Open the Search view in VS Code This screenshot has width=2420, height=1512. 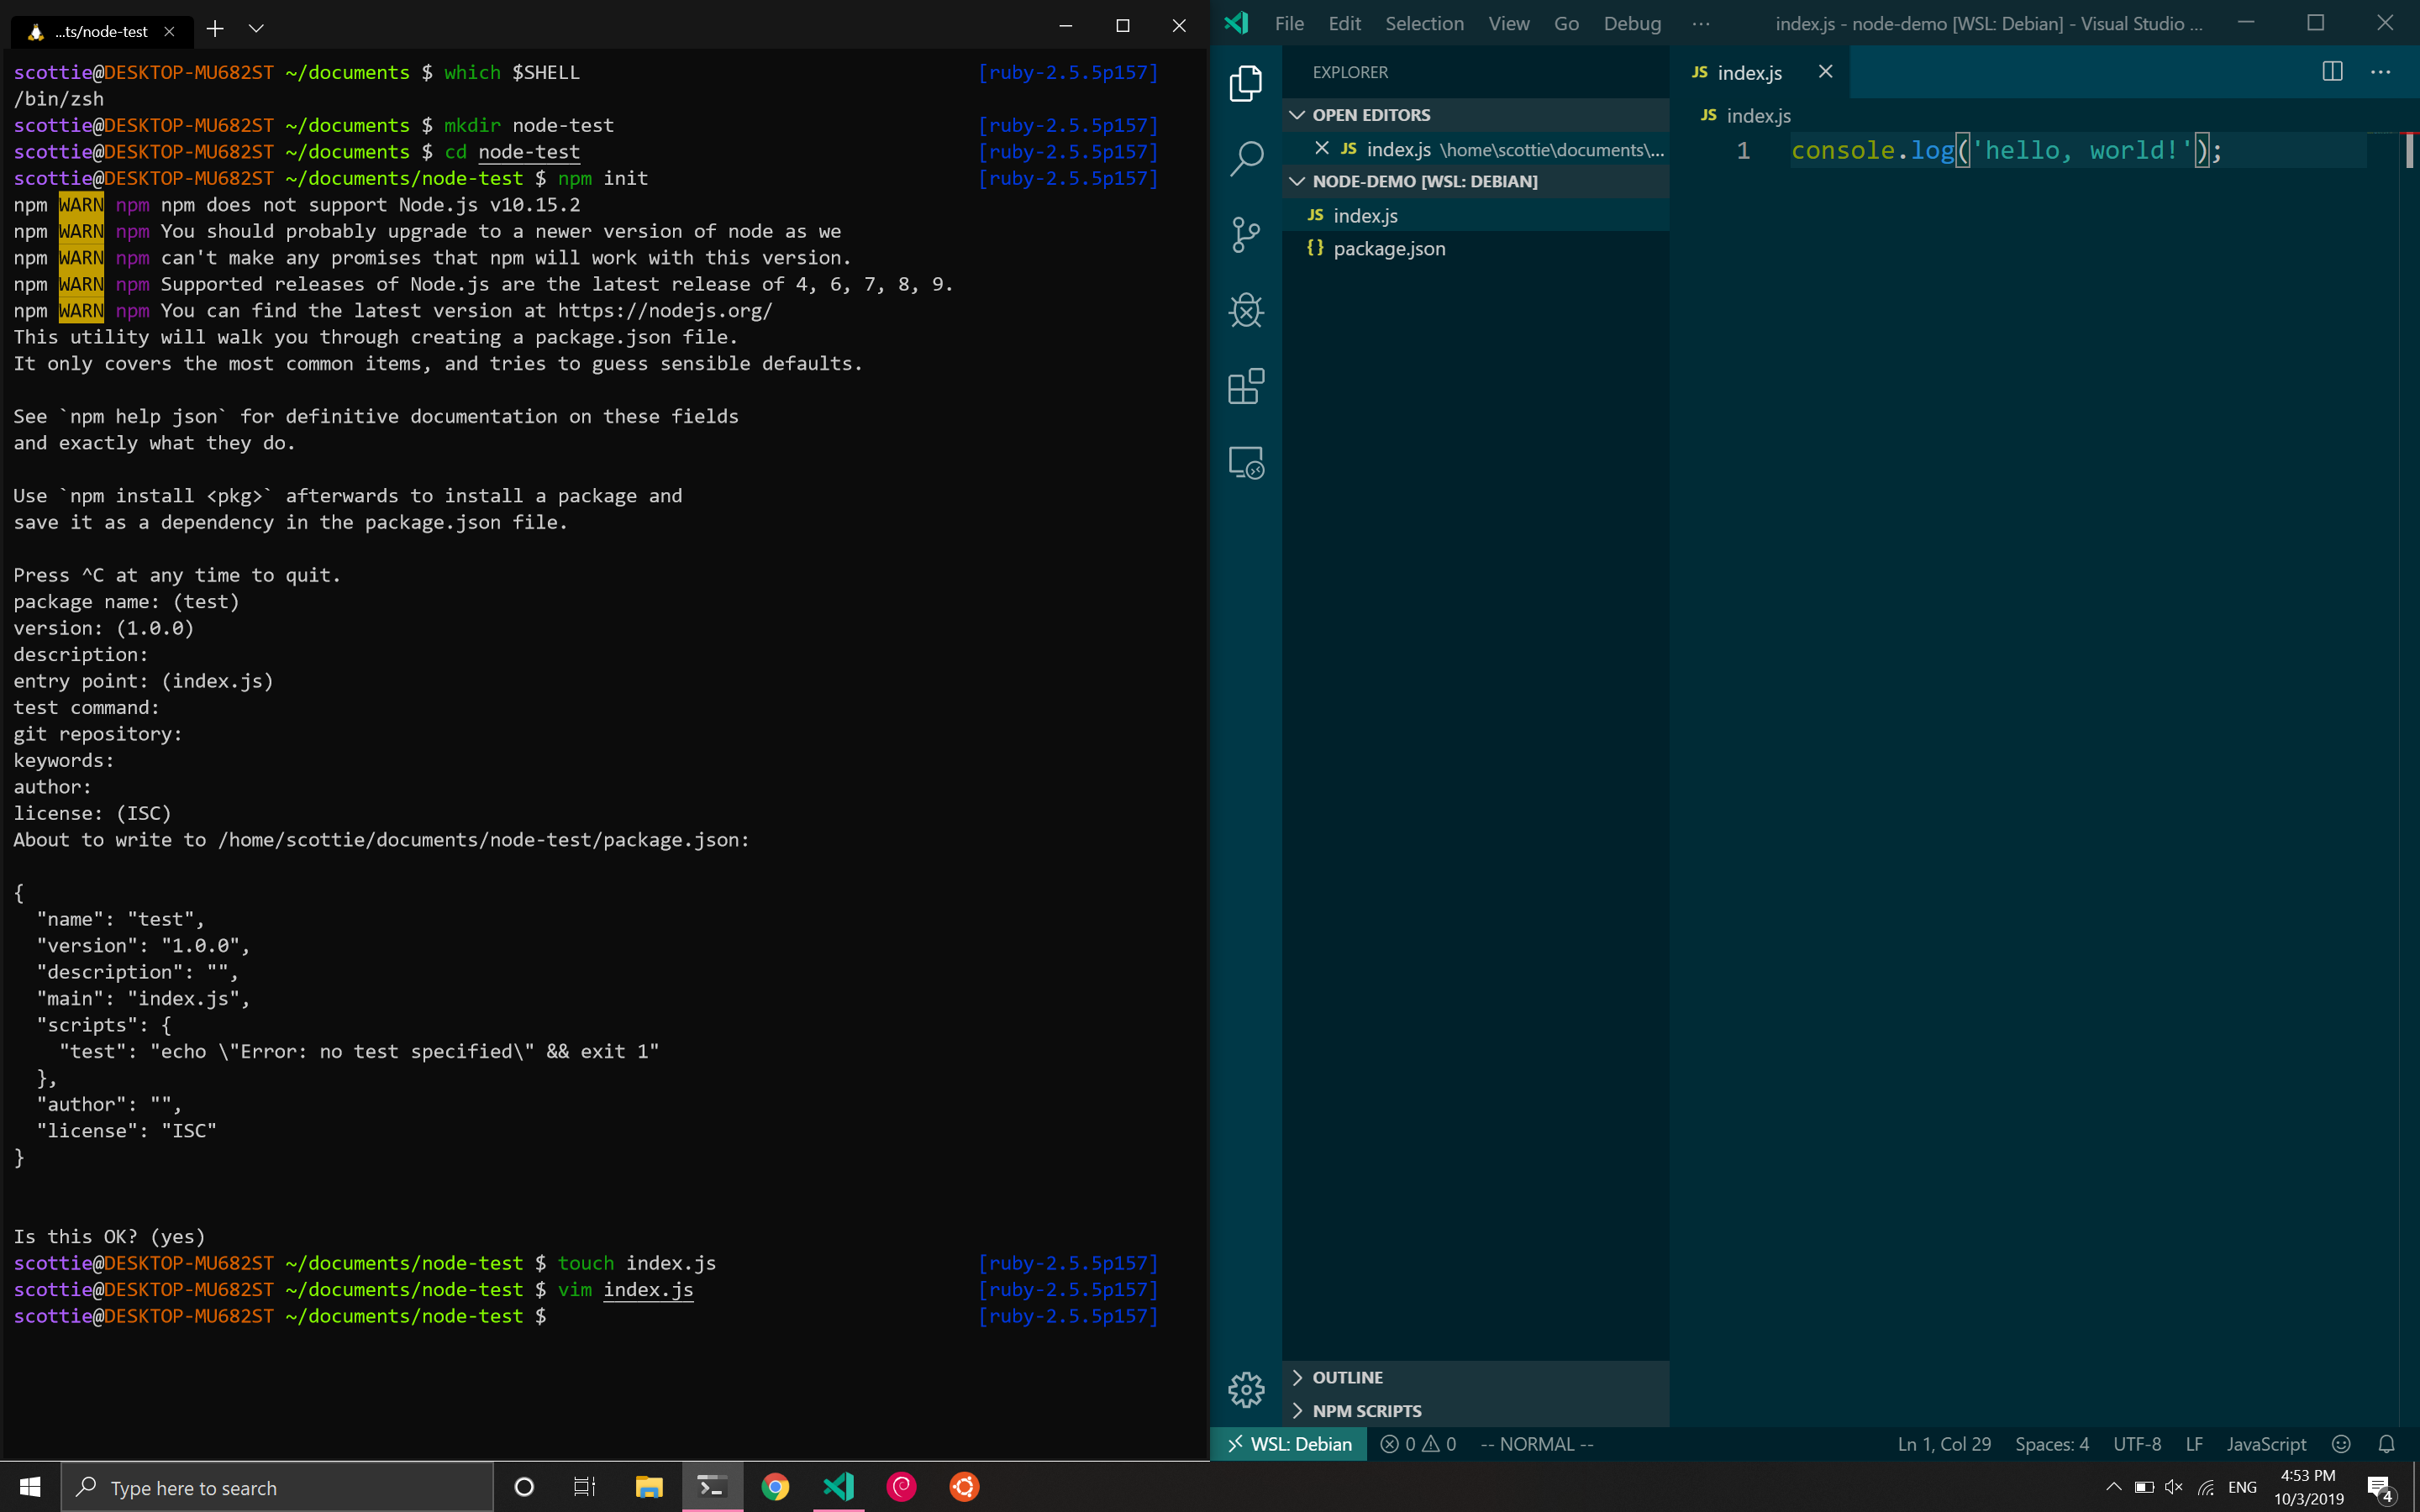pos(1246,158)
